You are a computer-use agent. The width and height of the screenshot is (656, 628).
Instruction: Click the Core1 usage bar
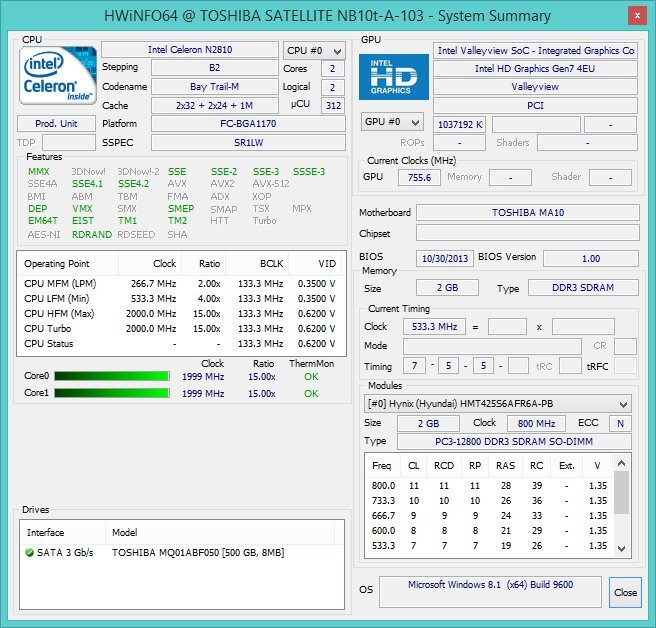(x=110, y=393)
